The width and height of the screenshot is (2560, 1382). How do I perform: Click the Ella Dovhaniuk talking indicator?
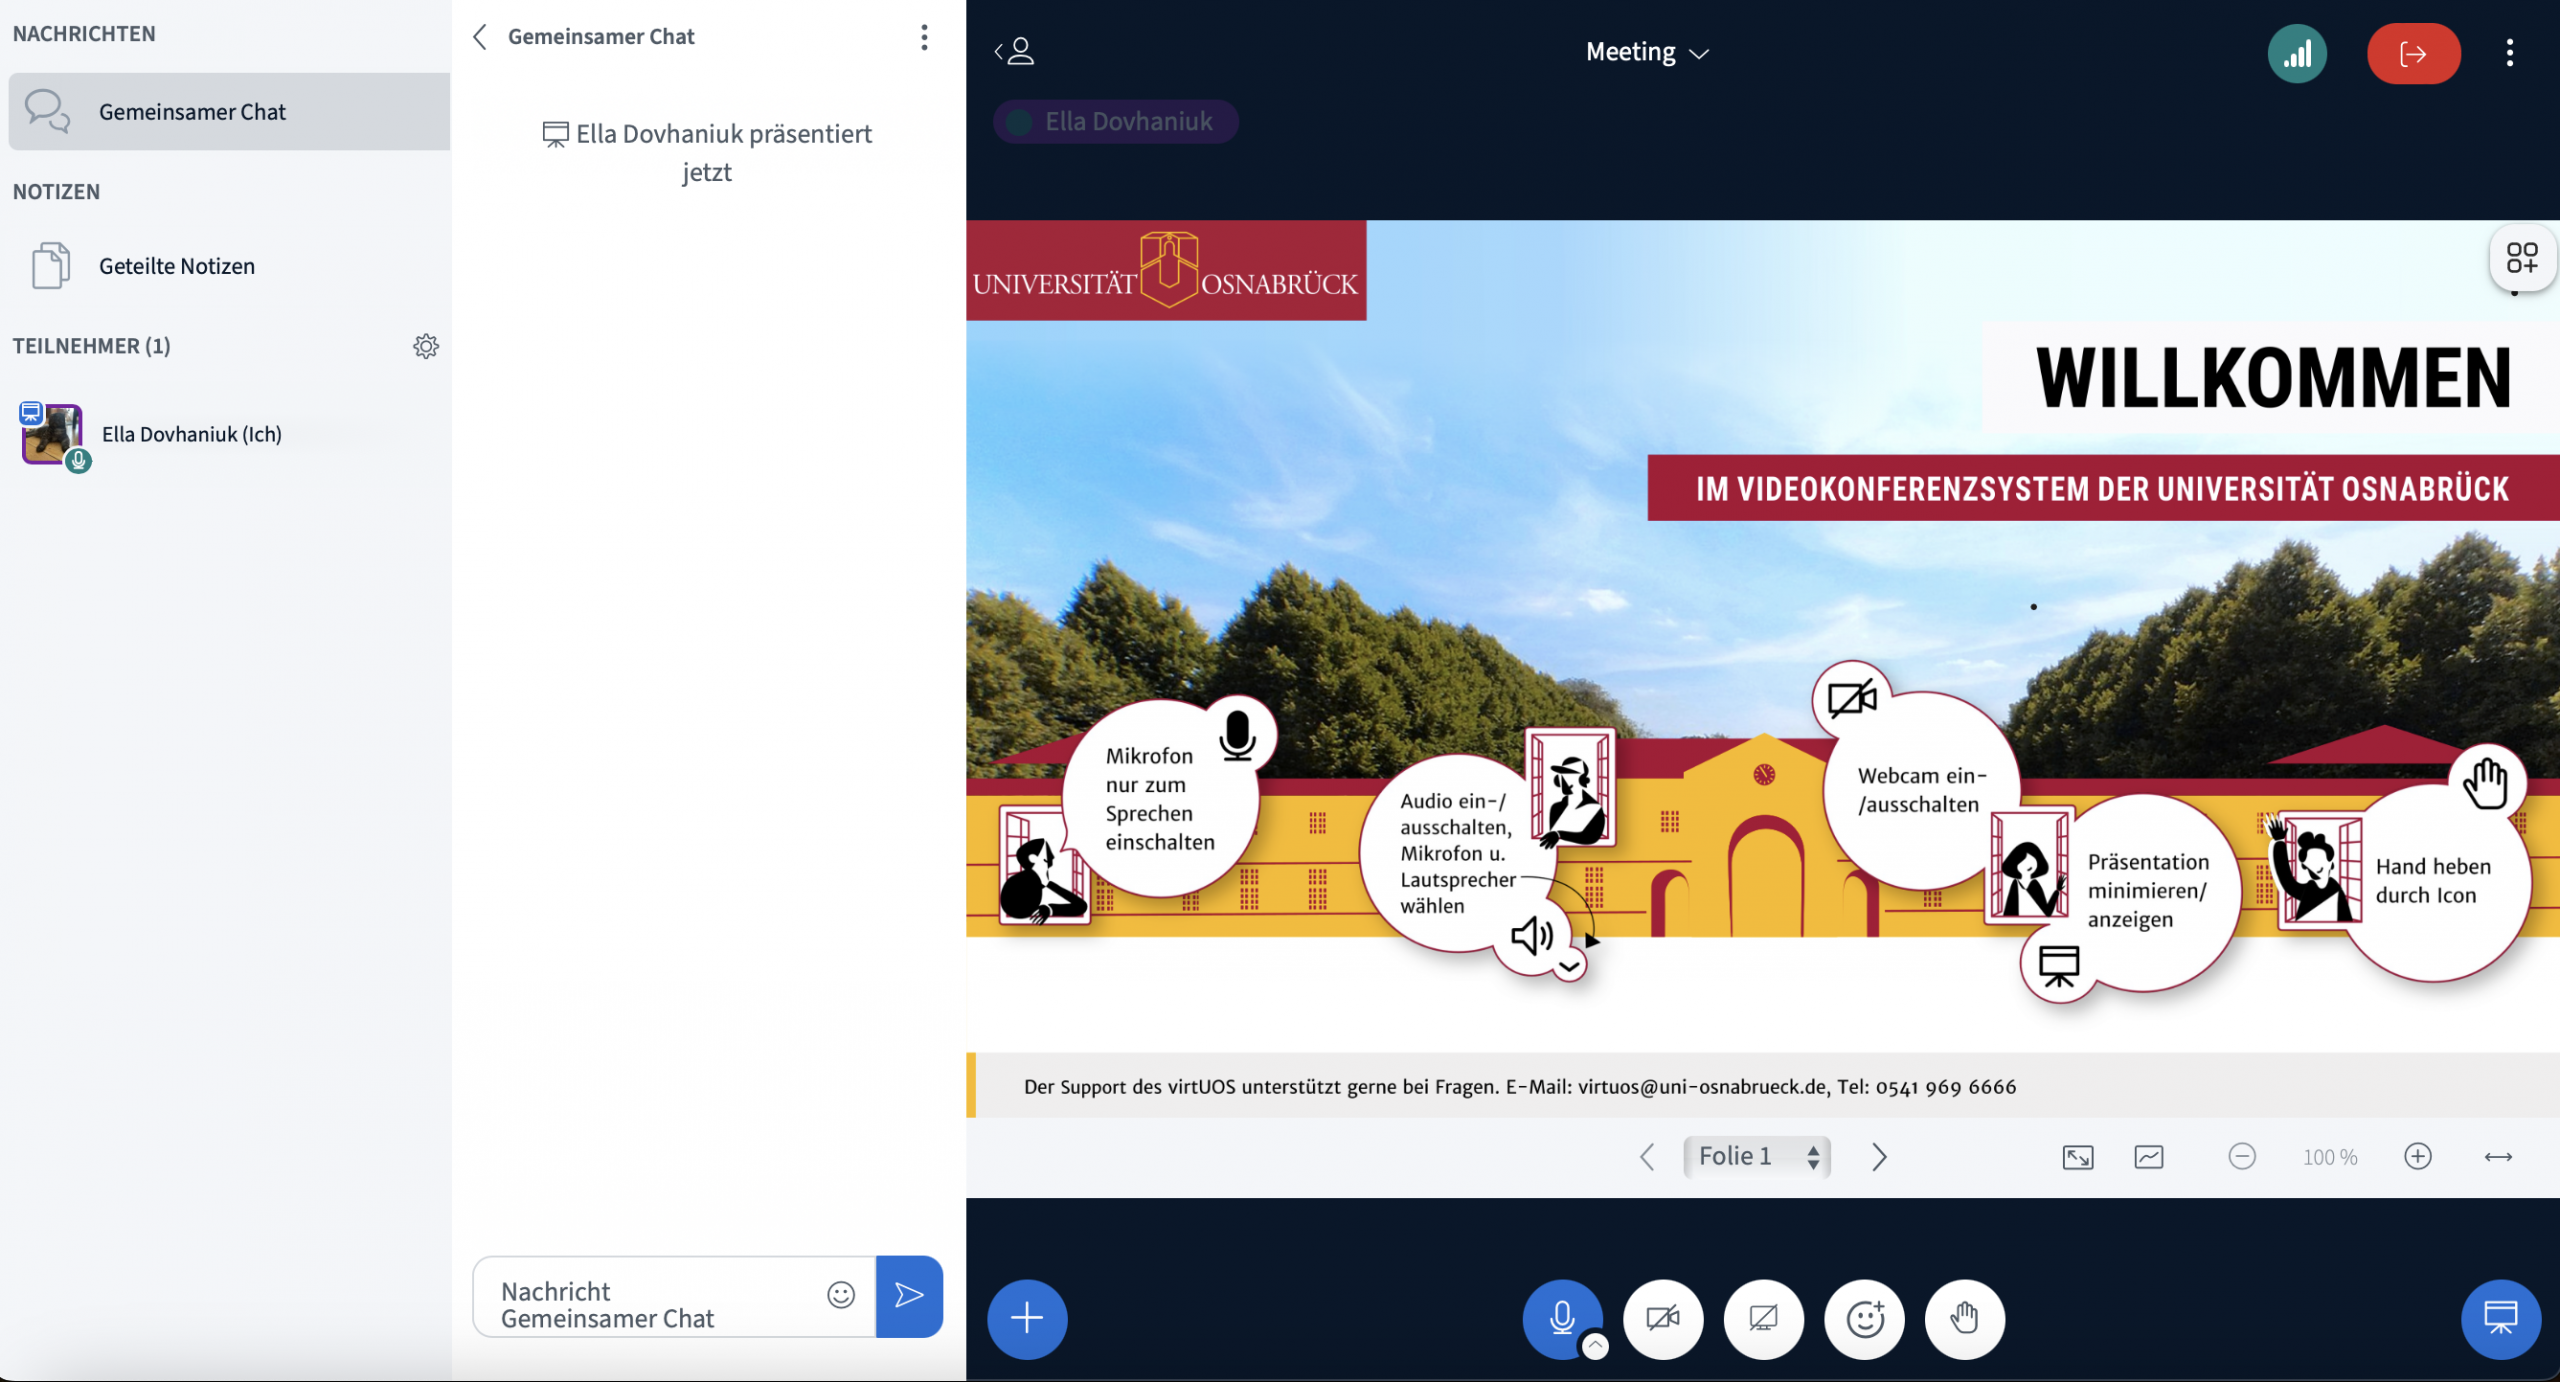pos(1116,122)
